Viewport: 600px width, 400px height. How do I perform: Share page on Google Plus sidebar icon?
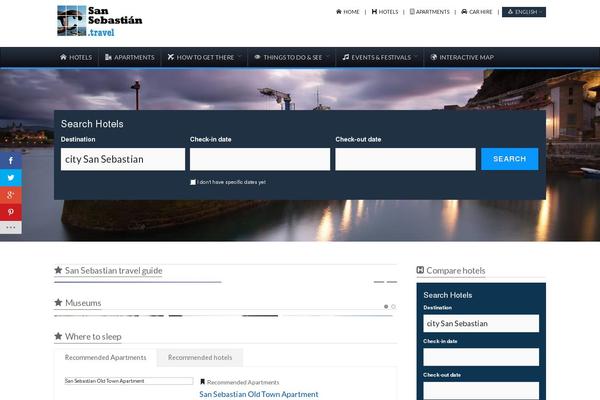(x=11, y=195)
